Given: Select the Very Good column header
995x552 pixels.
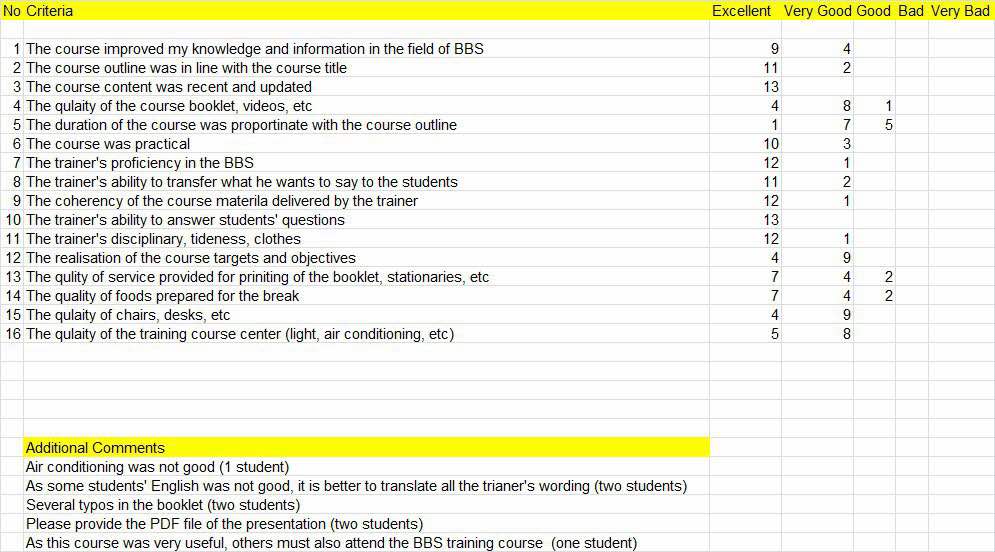Looking at the screenshot, I should point(817,11).
